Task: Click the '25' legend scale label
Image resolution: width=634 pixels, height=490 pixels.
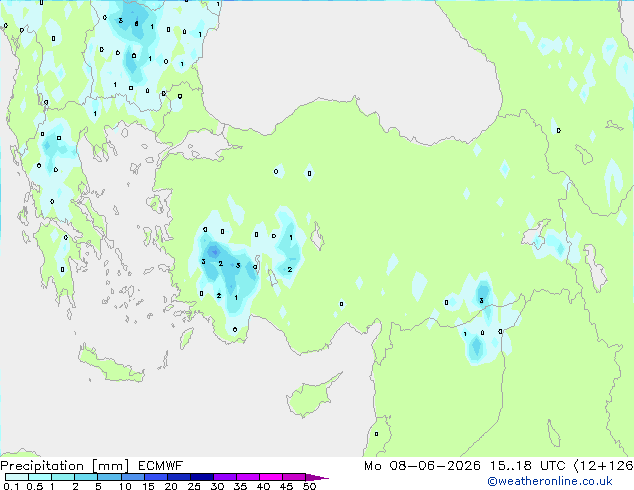Action: 194,486
